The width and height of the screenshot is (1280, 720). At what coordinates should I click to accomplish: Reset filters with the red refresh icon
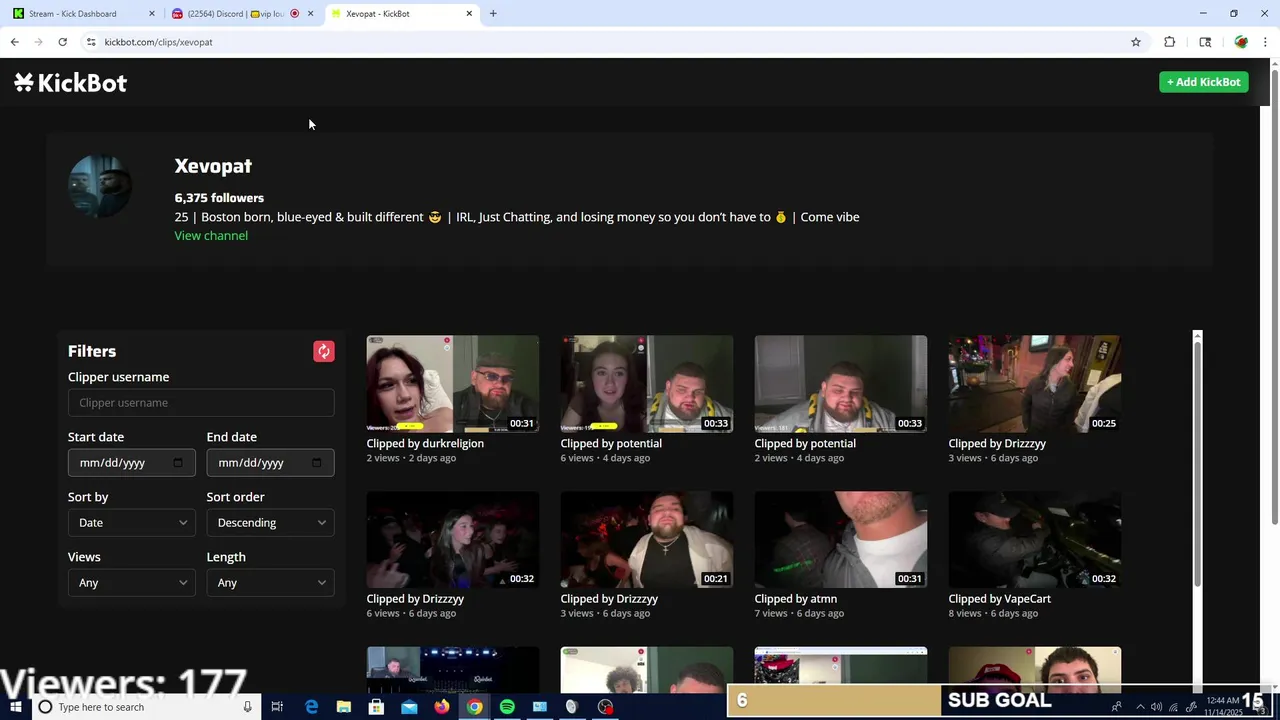pyautogui.click(x=323, y=351)
